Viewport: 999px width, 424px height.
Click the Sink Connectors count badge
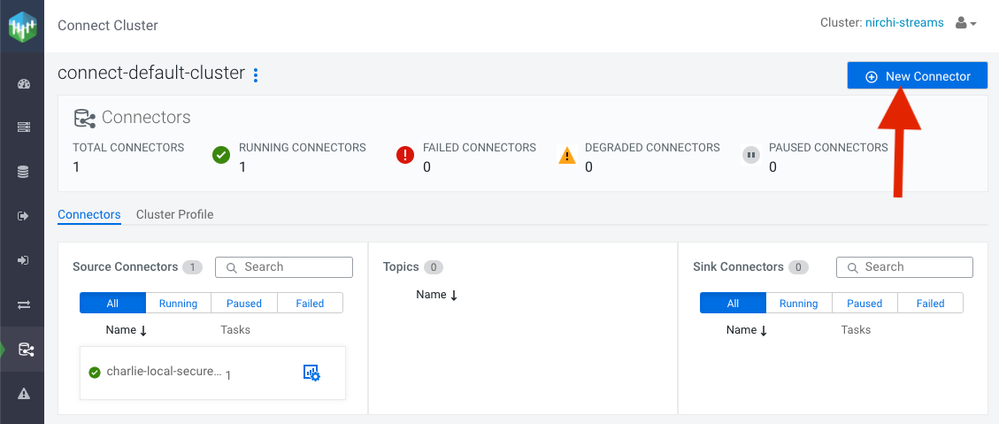point(798,267)
